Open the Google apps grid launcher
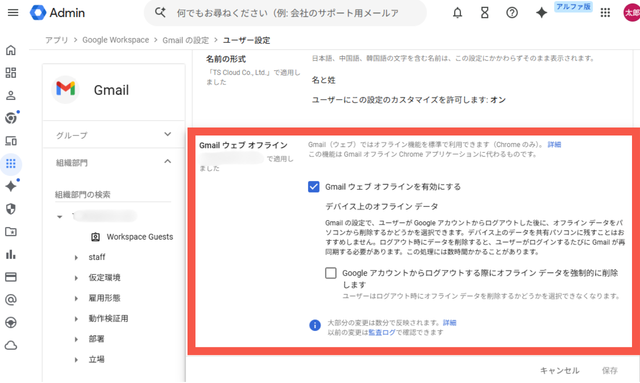 coord(605,13)
